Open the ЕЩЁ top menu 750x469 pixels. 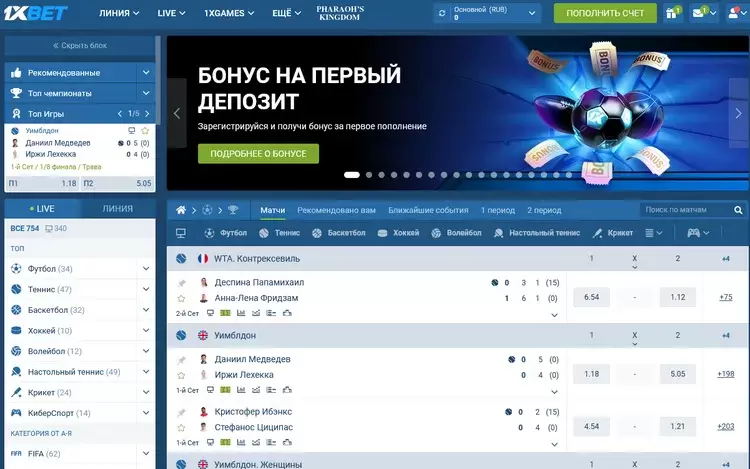pyautogui.click(x=287, y=13)
